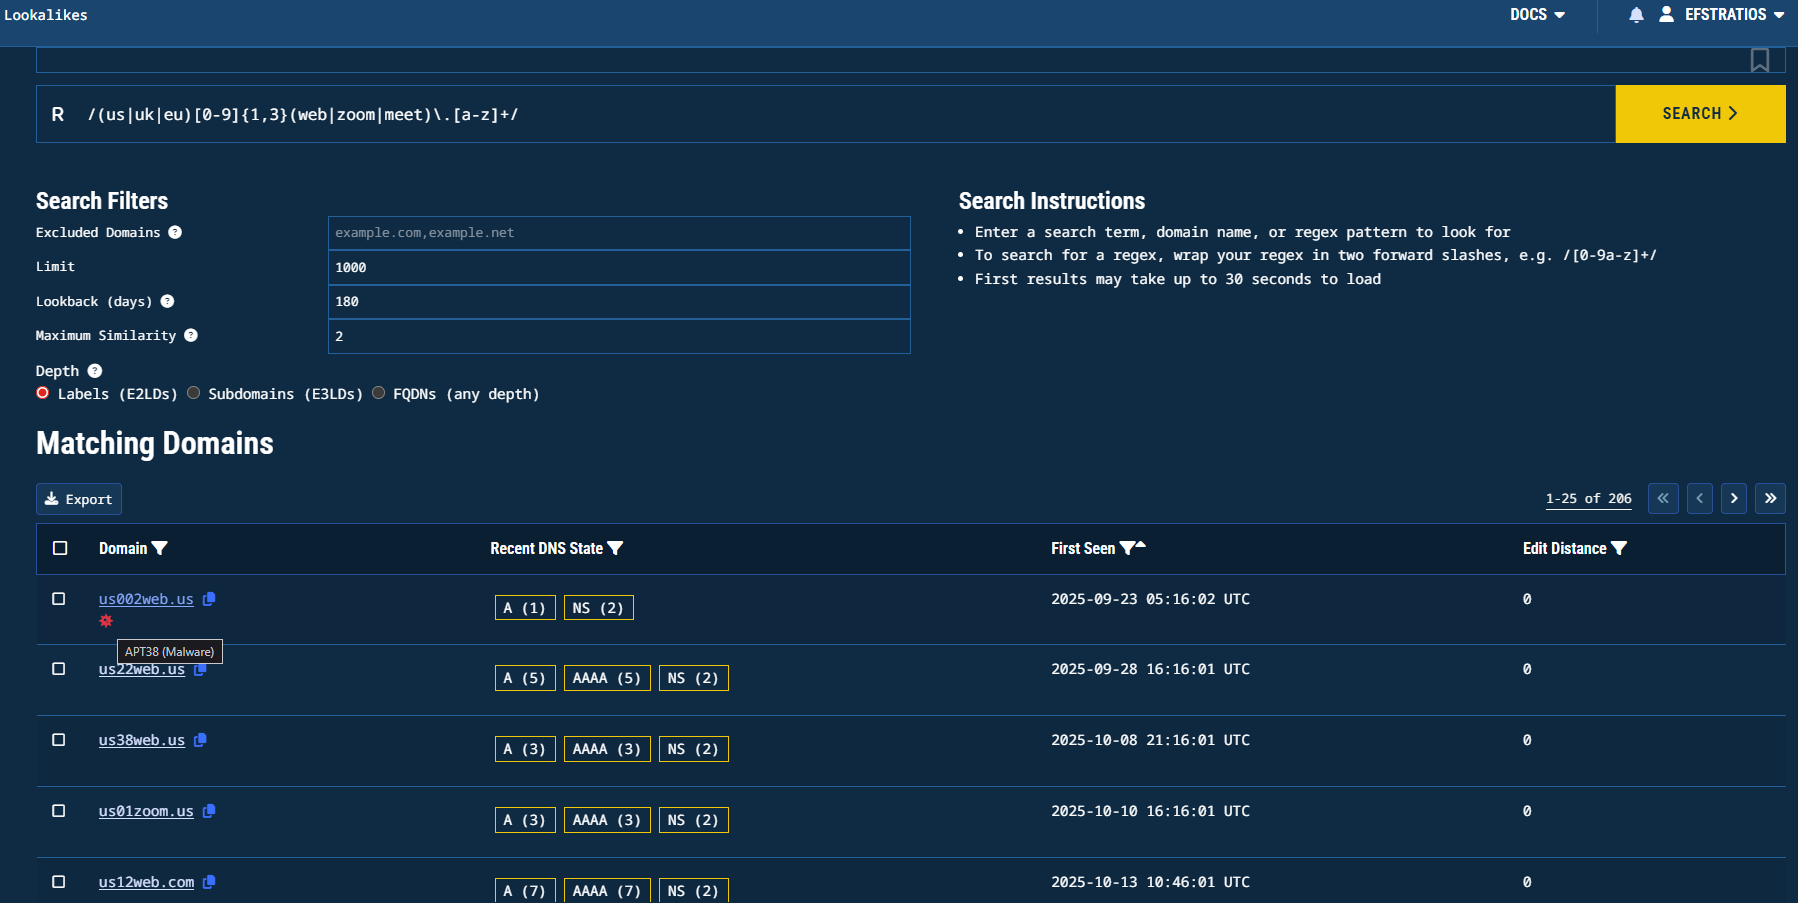Export the matching domains list
The height and width of the screenshot is (903, 1798).
pos(79,499)
